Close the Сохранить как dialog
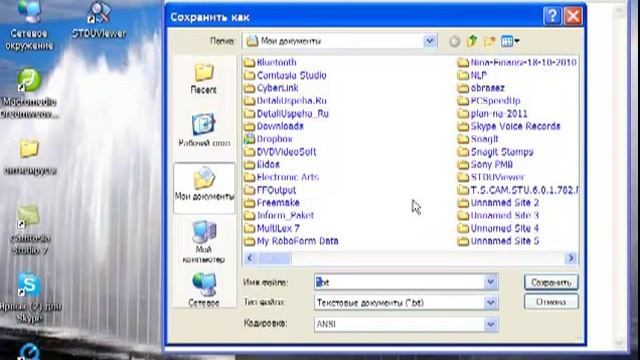This screenshot has height=360, width=640. click(x=573, y=16)
